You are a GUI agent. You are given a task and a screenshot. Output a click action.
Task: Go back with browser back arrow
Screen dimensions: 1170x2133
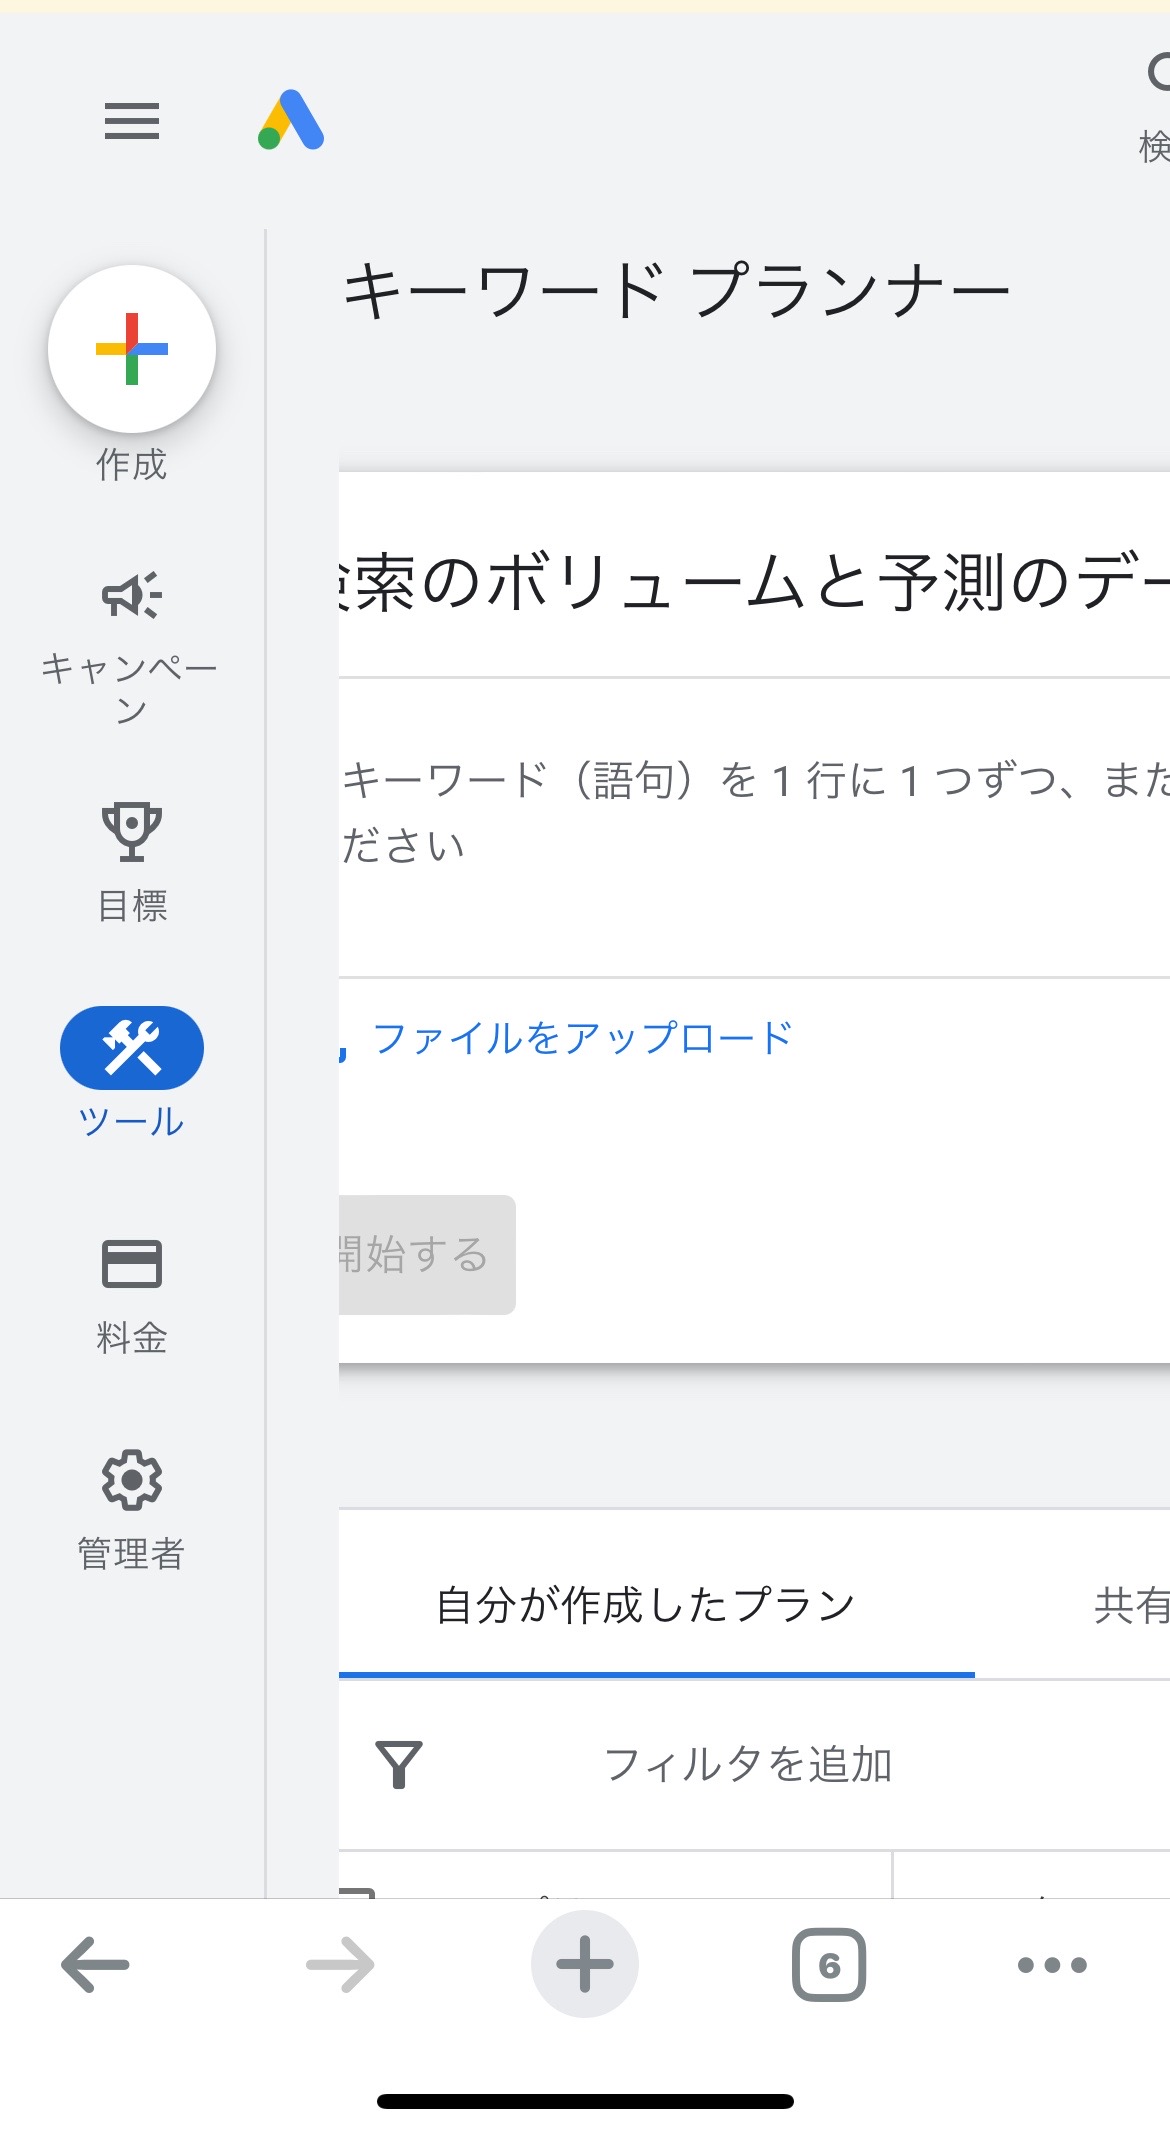[95, 1964]
